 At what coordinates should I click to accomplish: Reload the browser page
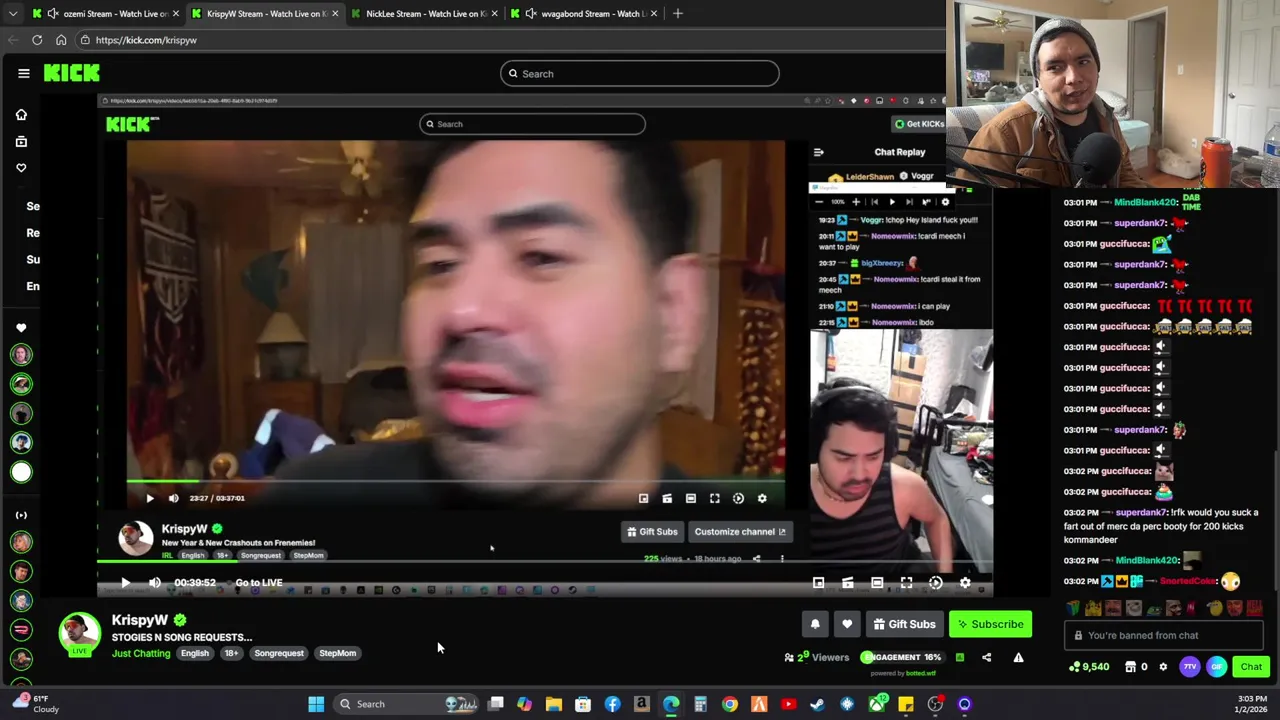click(x=37, y=40)
